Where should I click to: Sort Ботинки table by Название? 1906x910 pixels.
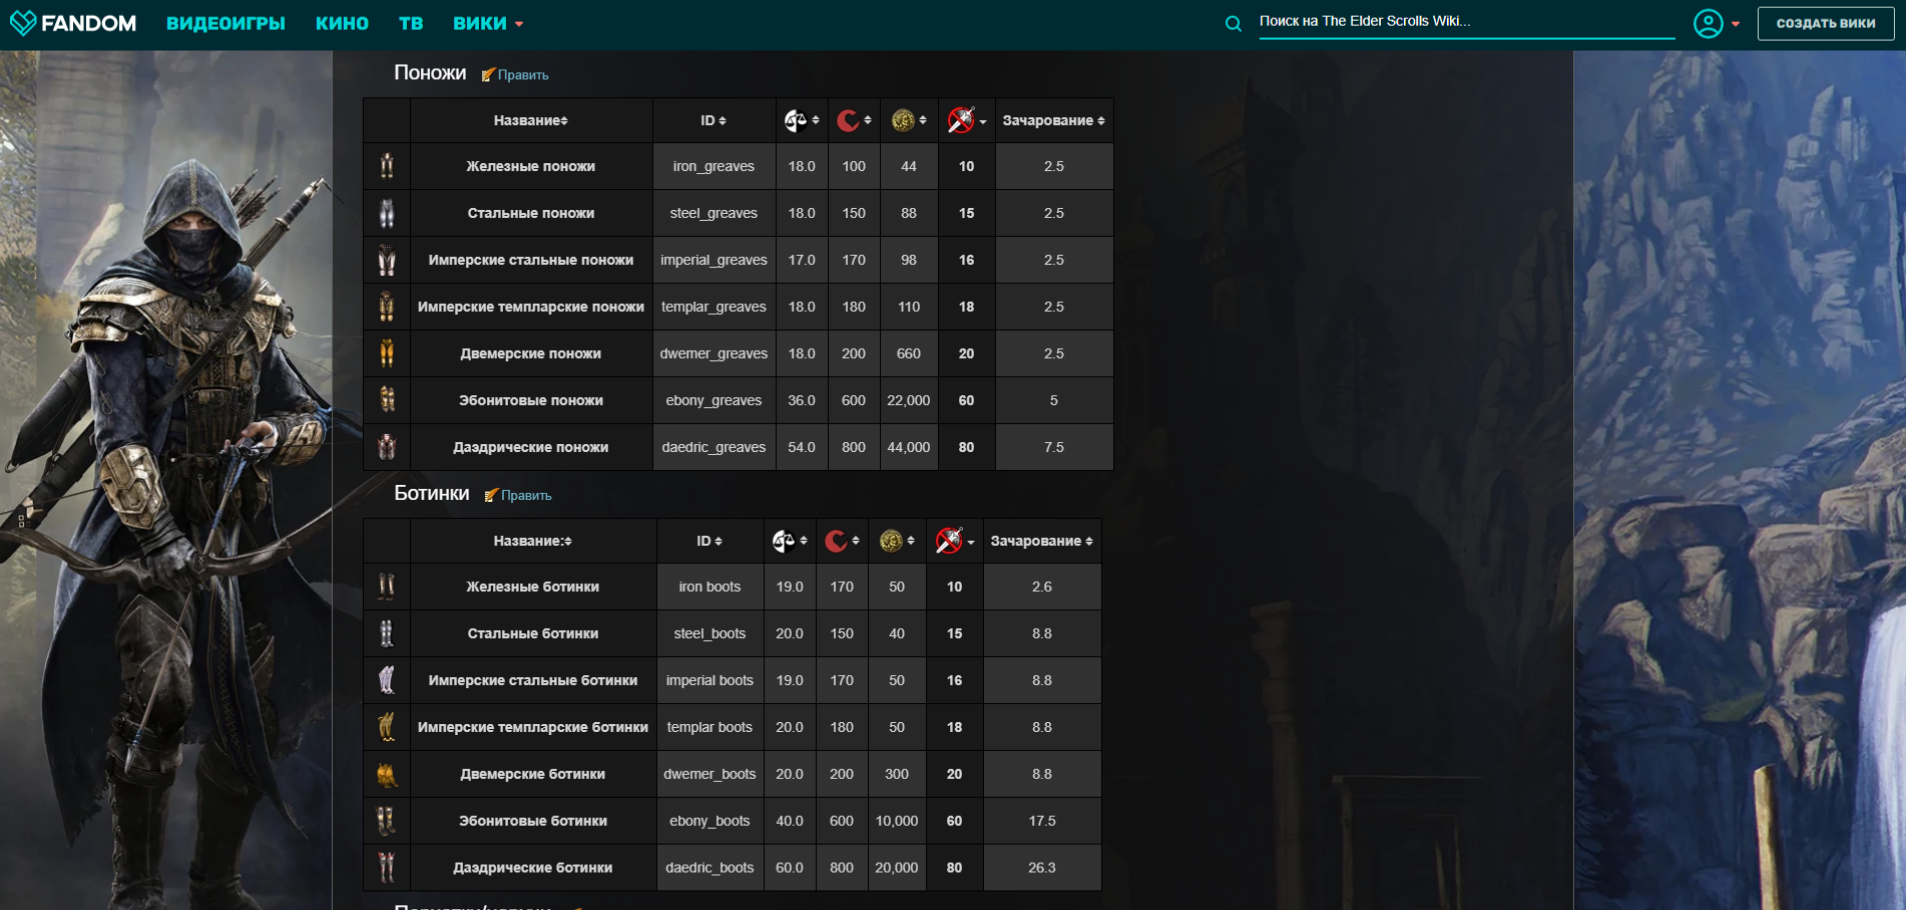[533, 541]
